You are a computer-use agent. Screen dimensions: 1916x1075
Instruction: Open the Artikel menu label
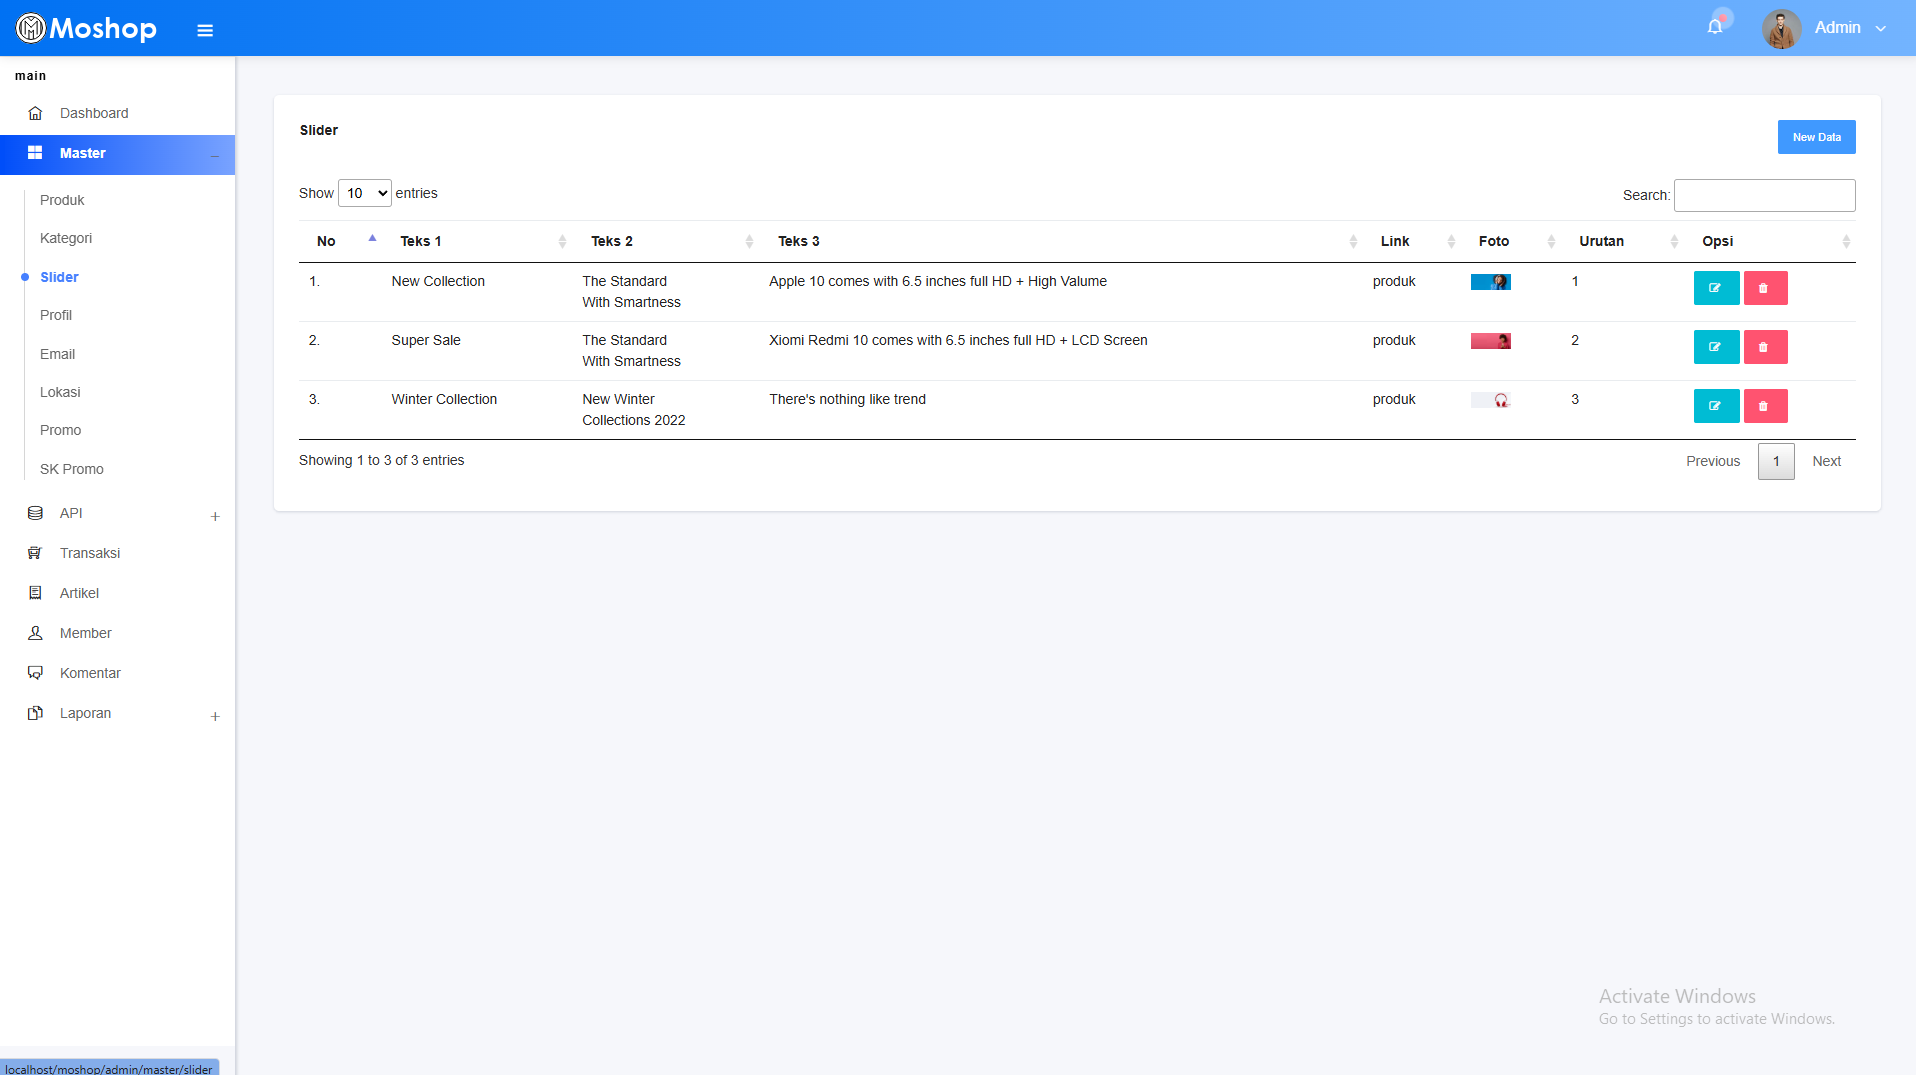(79, 593)
